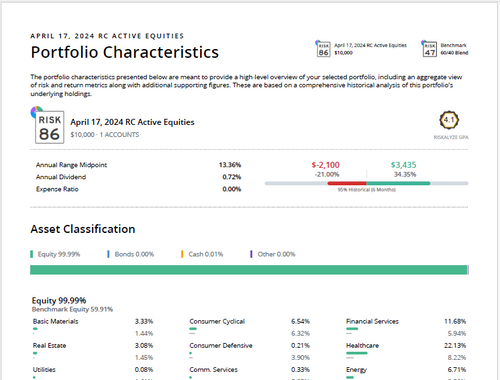Click the Financial Services sector label

[372, 322]
